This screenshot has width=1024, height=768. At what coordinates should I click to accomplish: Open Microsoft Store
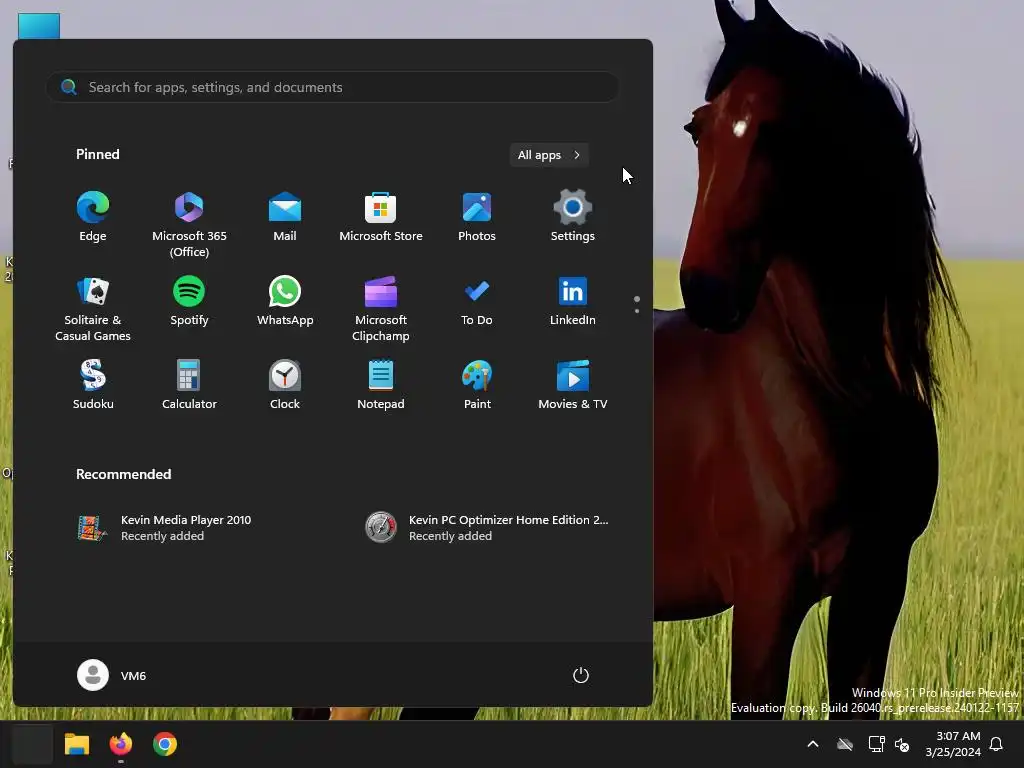(x=381, y=217)
